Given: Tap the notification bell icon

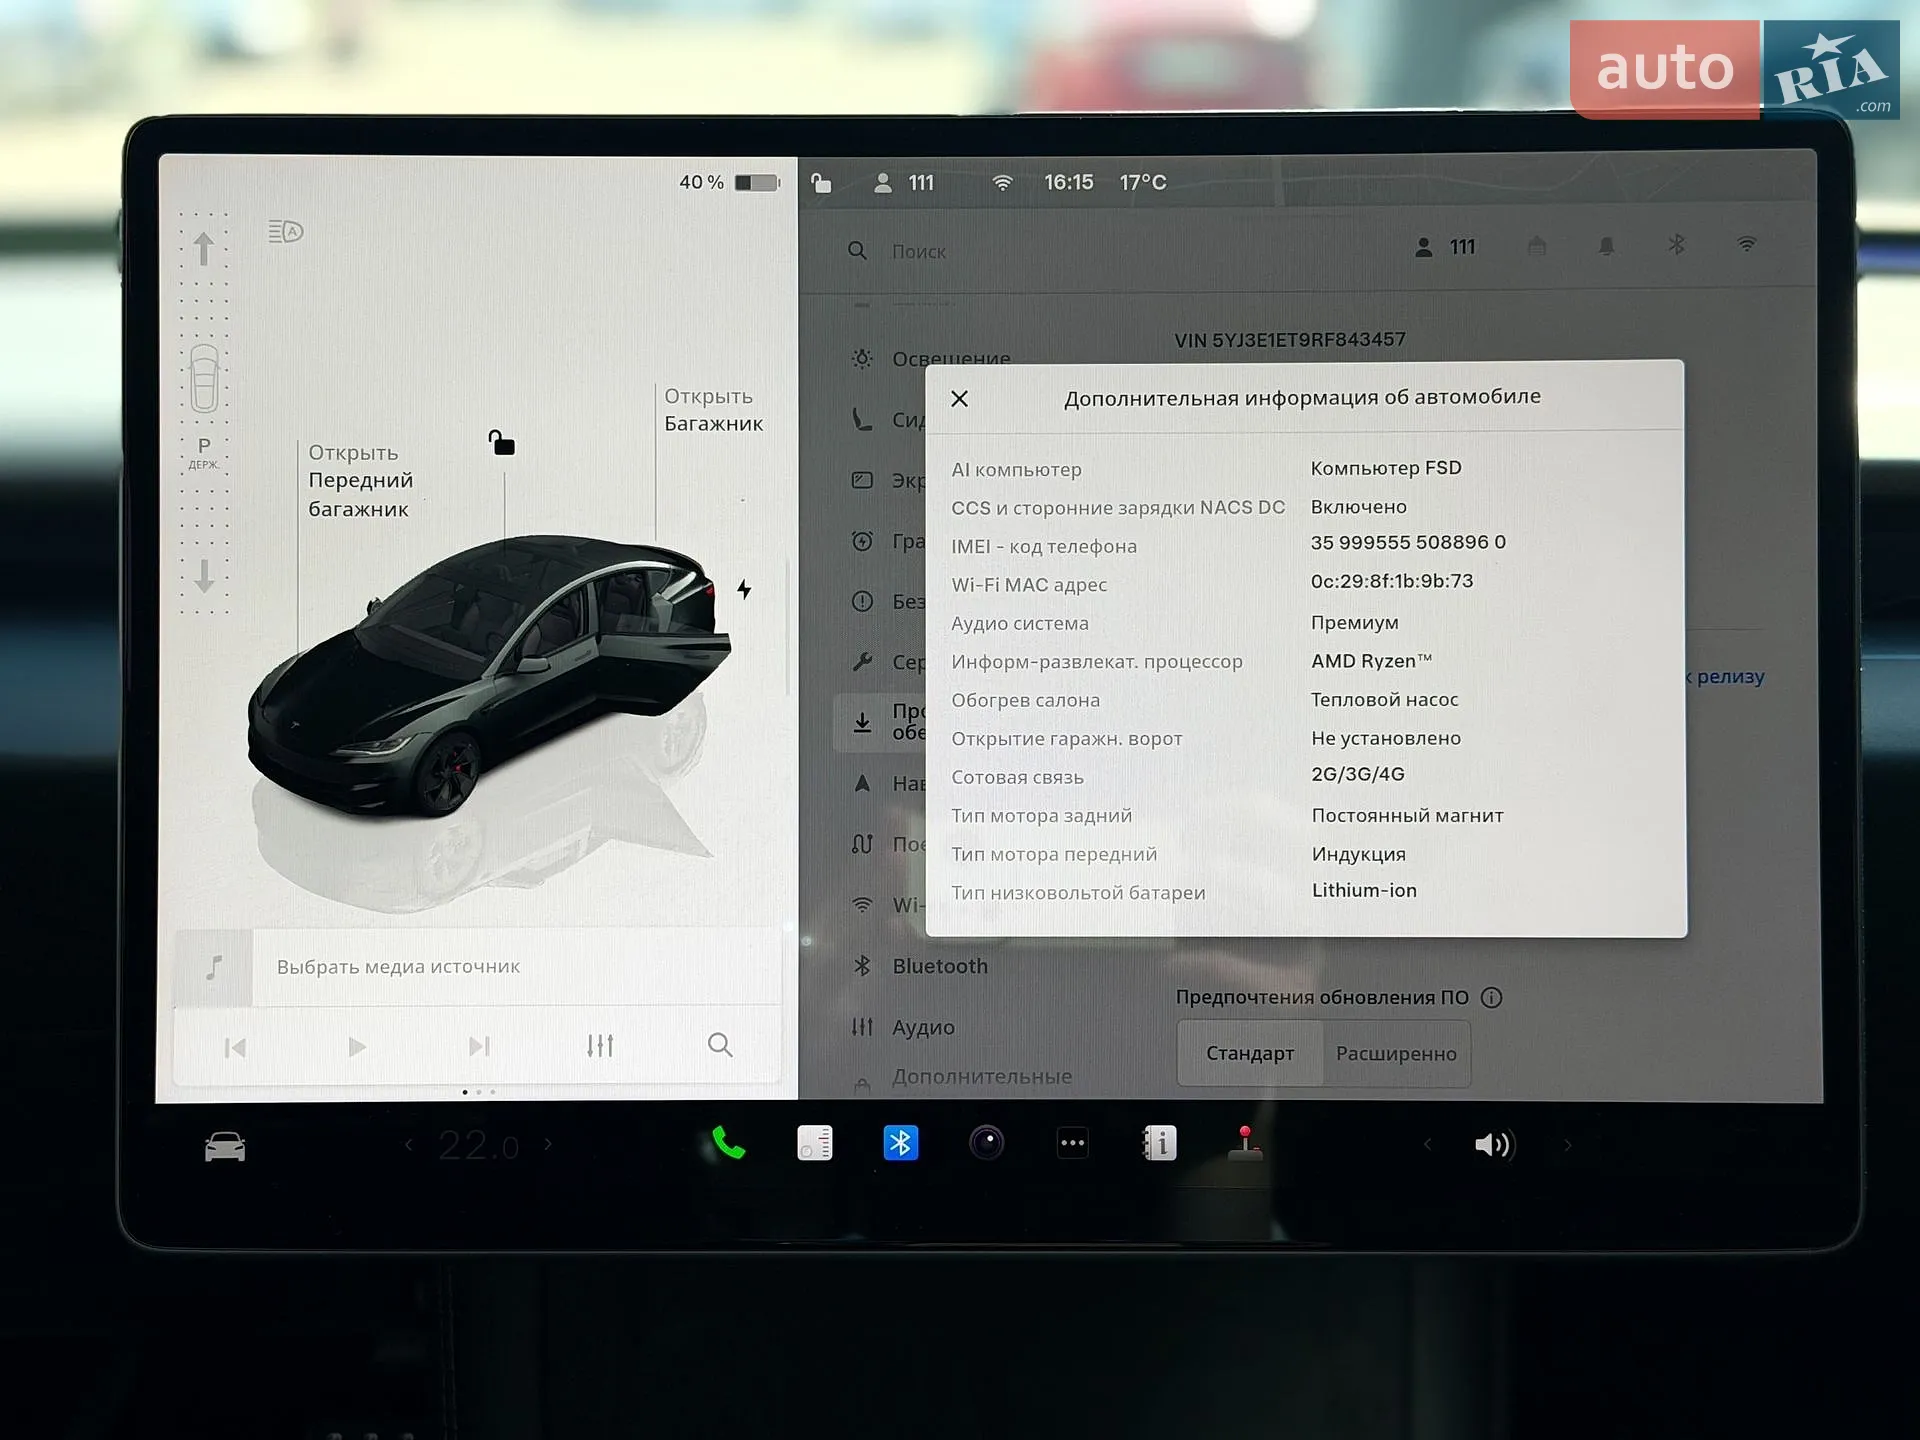Looking at the screenshot, I should pos(1606,246).
